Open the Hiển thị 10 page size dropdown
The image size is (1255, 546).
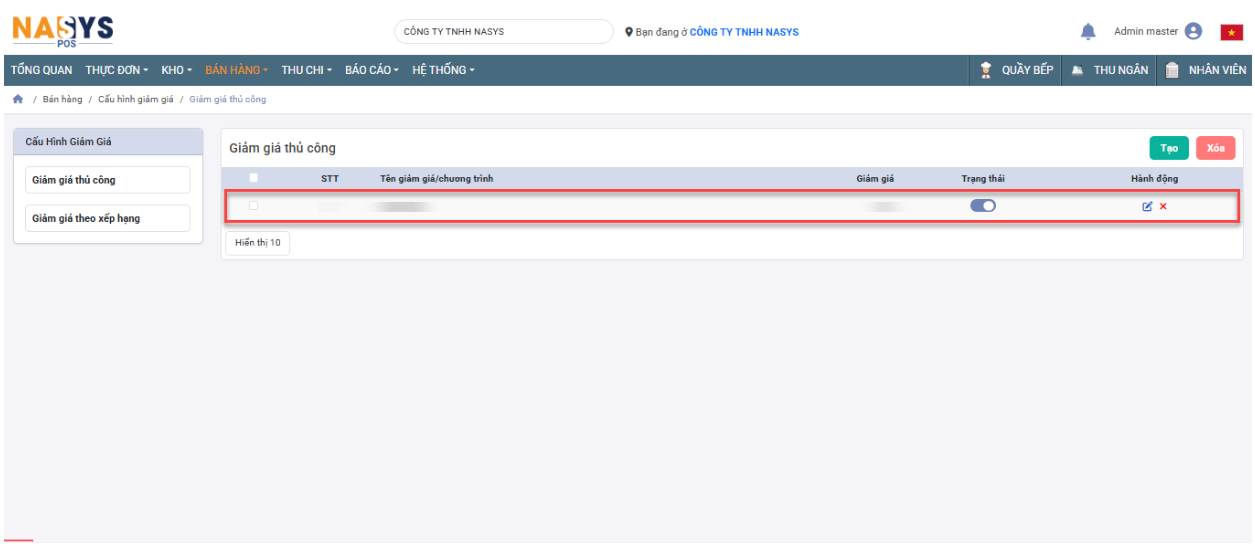pyautogui.click(x=257, y=243)
